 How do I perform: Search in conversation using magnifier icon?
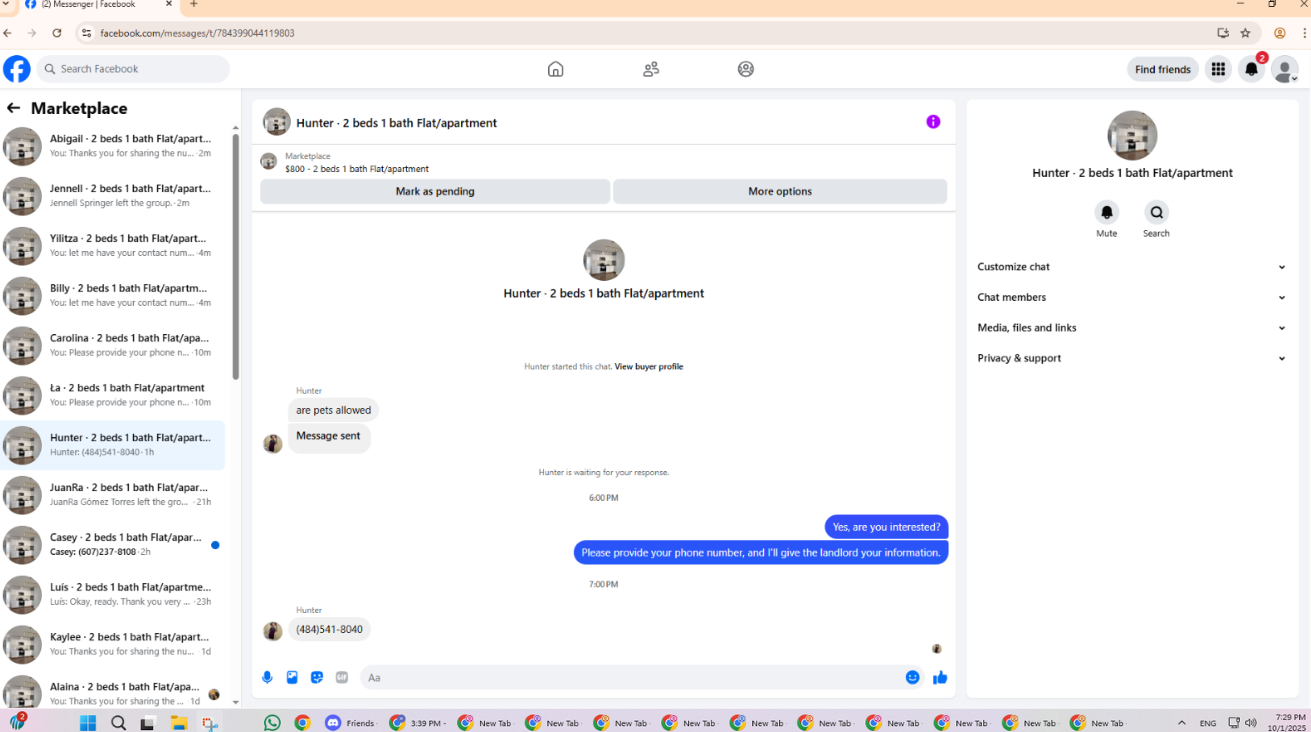pos(1156,212)
